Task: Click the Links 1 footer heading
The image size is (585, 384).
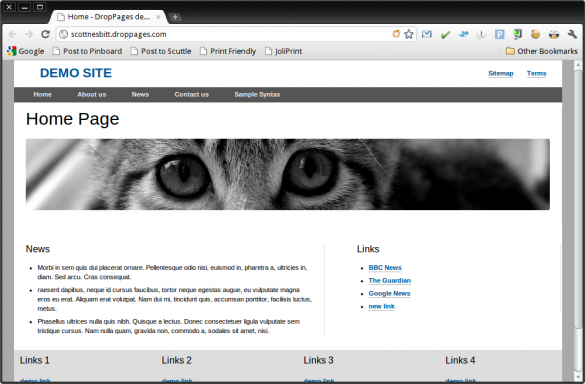Action: coord(35,360)
